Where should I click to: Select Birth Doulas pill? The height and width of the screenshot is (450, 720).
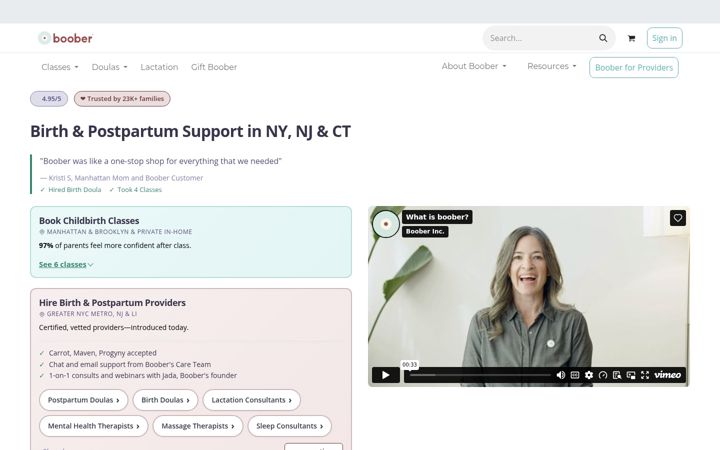tap(165, 400)
